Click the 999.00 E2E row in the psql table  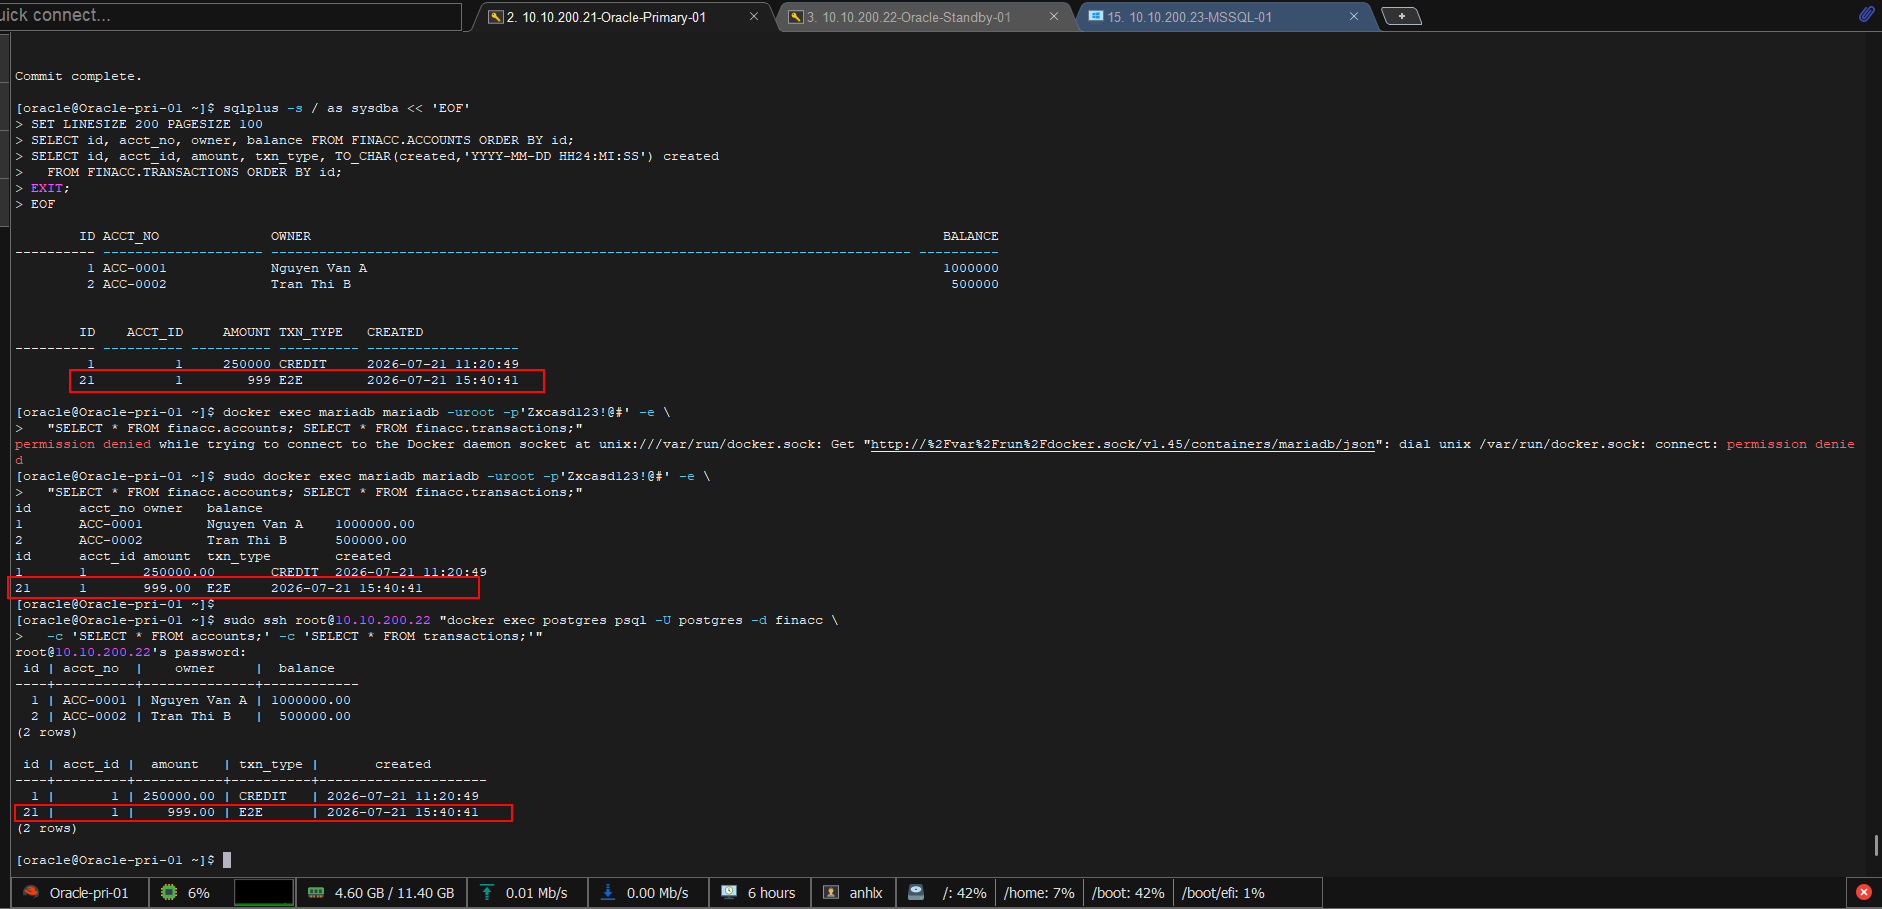coord(251,812)
